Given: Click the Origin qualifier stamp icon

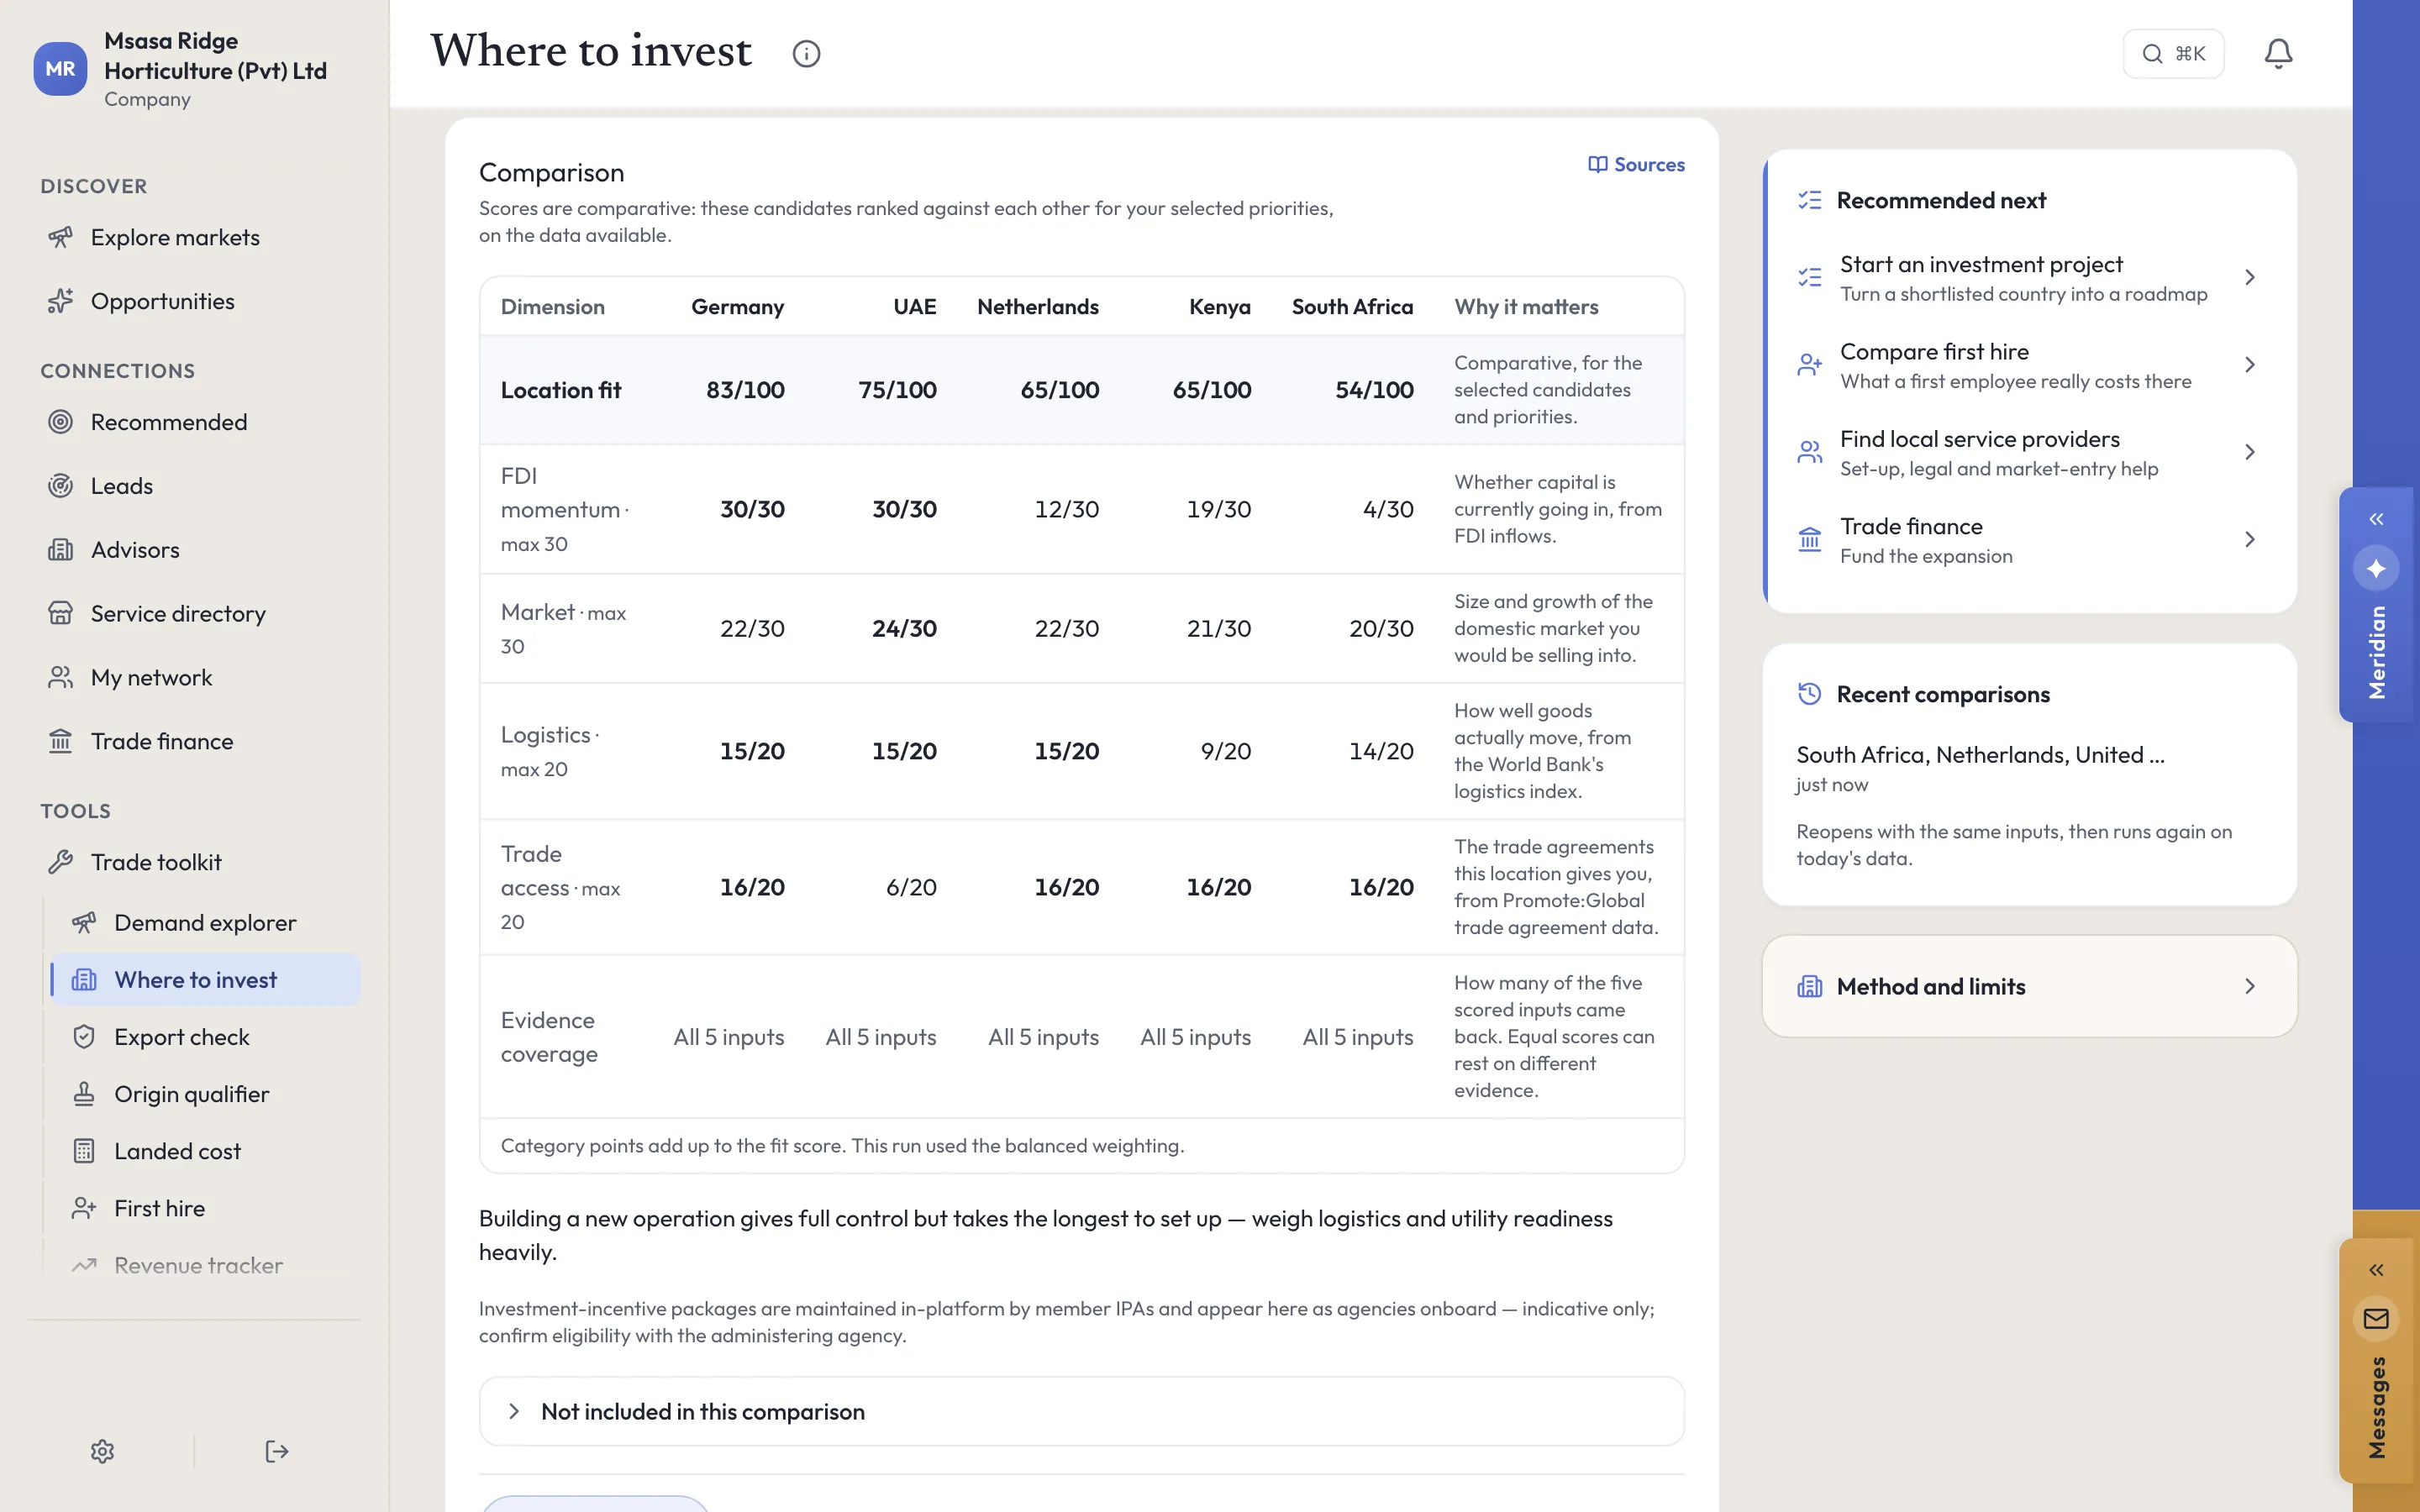Looking at the screenshot, I should tap(84, 1094).
